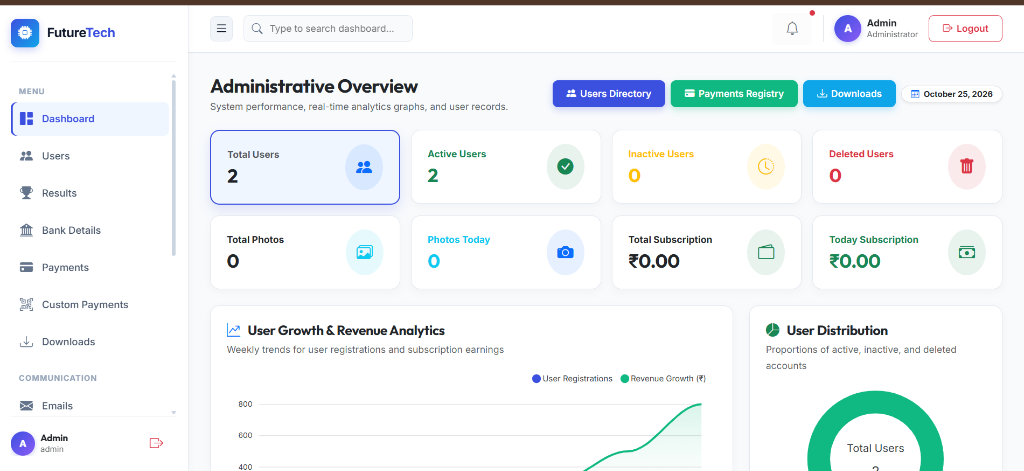
Task: Open Dashboard in the sidebar menu
Action: click(90, 119)
